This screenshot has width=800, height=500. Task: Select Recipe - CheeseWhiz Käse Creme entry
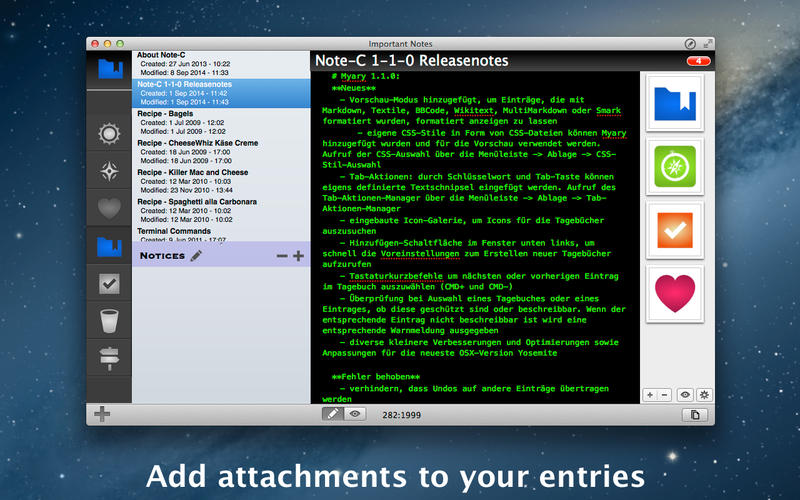click(221, 152)
